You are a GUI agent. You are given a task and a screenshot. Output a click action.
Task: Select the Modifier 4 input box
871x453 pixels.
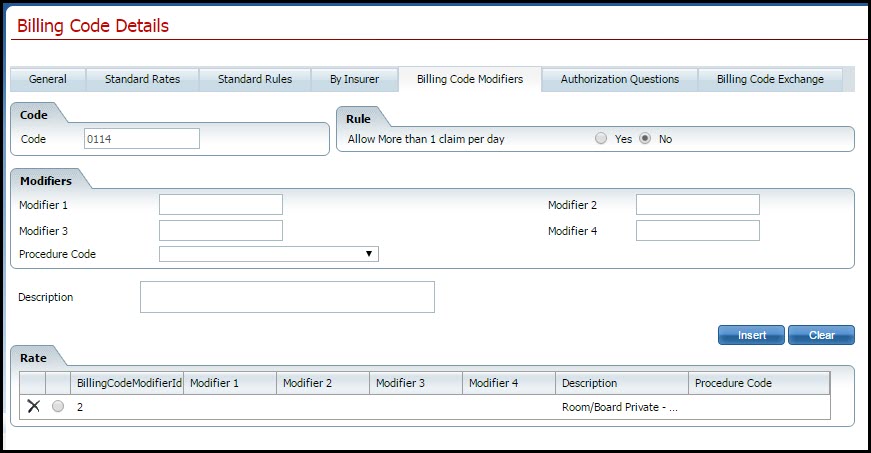coord(697,231)
